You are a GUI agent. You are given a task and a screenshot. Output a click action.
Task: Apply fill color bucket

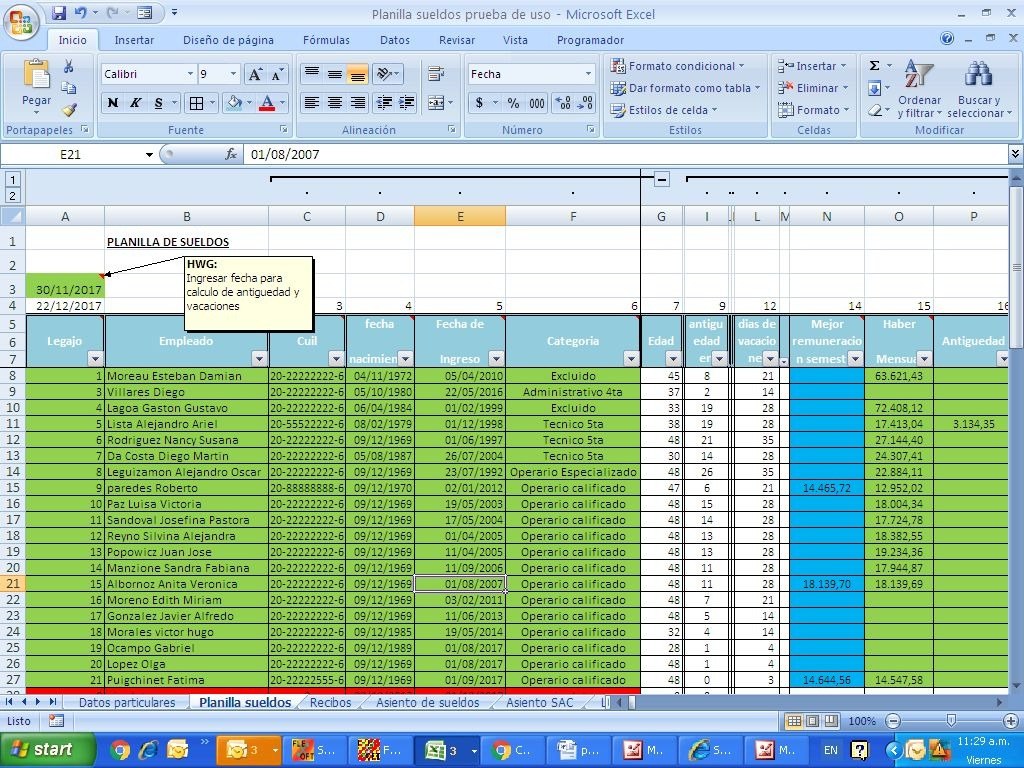click(x=233, y=103)
